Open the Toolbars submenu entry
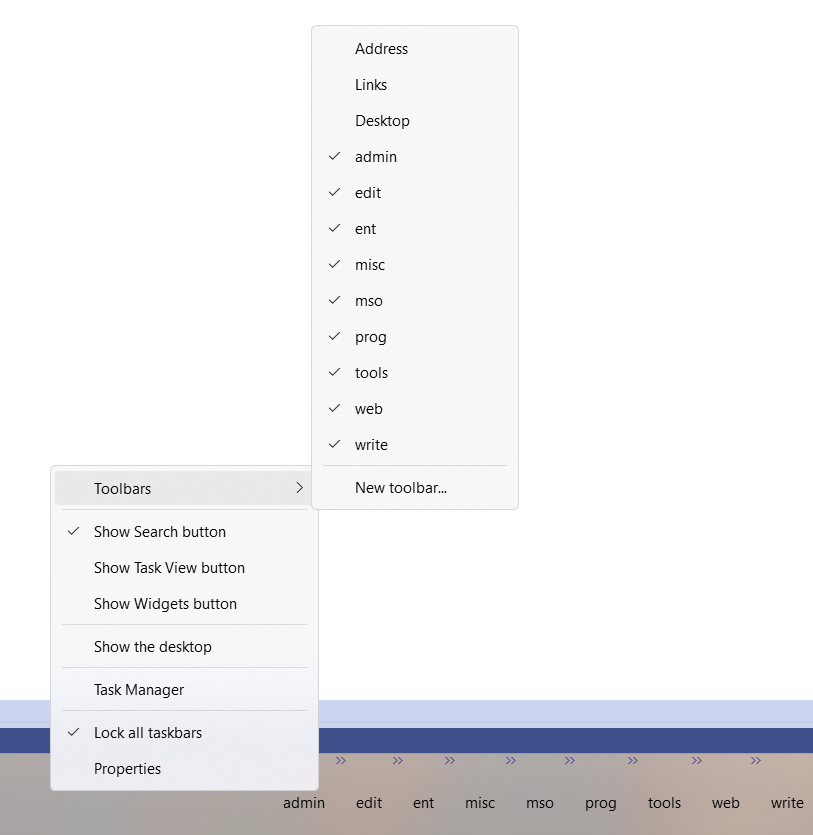The height and width of the screenshot is (835, 813). [x=183, y=488]
